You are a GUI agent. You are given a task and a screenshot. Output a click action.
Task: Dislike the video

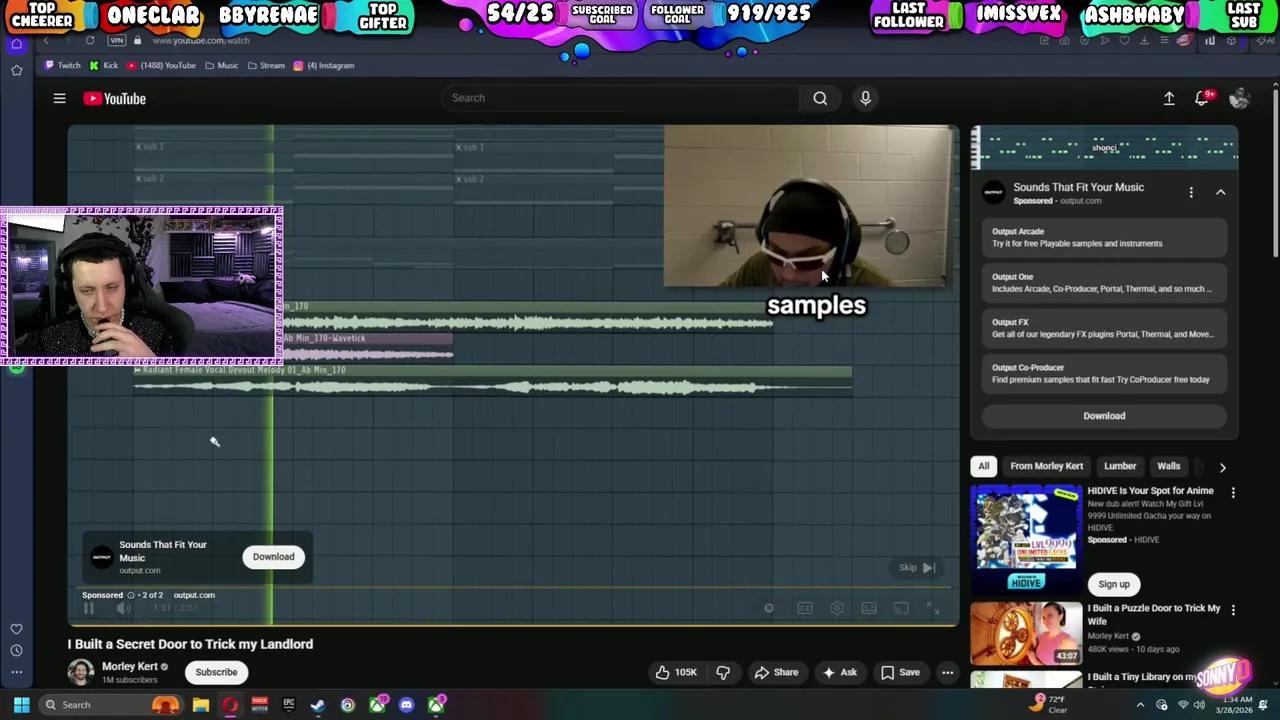pyautogui.click(x=722, y=672)
